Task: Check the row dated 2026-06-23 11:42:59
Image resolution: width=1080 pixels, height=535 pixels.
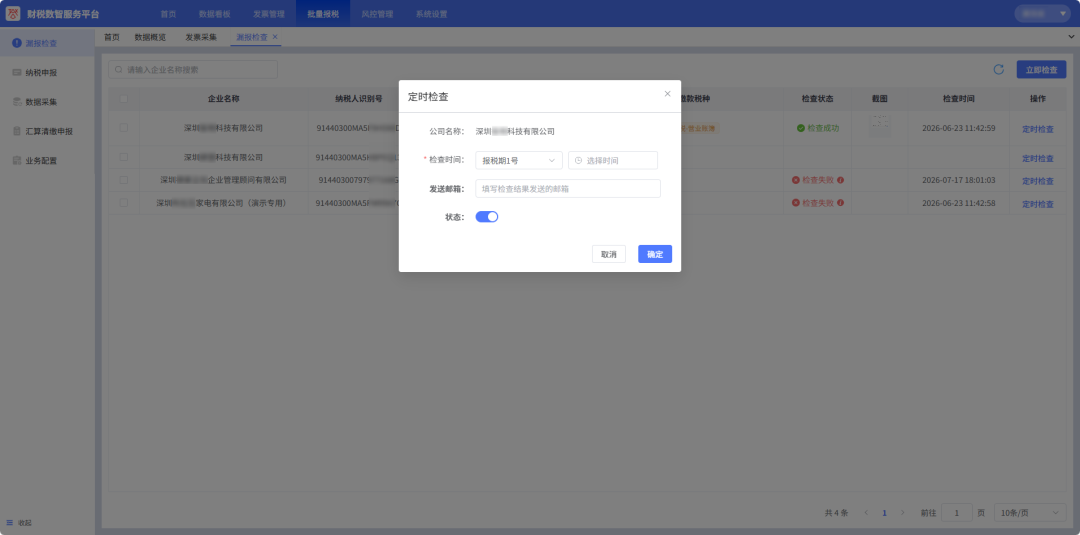Action: (123, 127)
